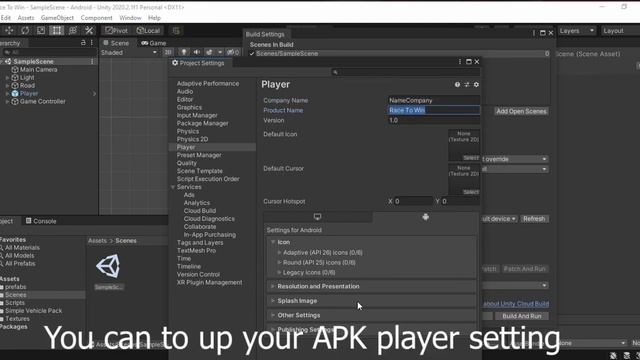Image resolution: width=640 pixels, height=360 pixels.
Task: Open the GameObject menu
Action: tap(57, 18)
